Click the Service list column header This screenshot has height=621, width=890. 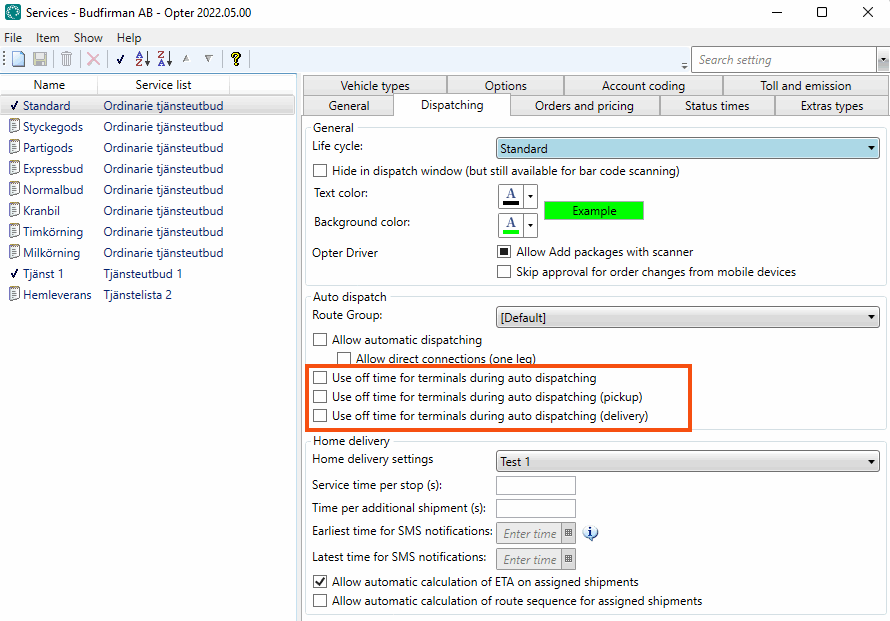[163, 86]
